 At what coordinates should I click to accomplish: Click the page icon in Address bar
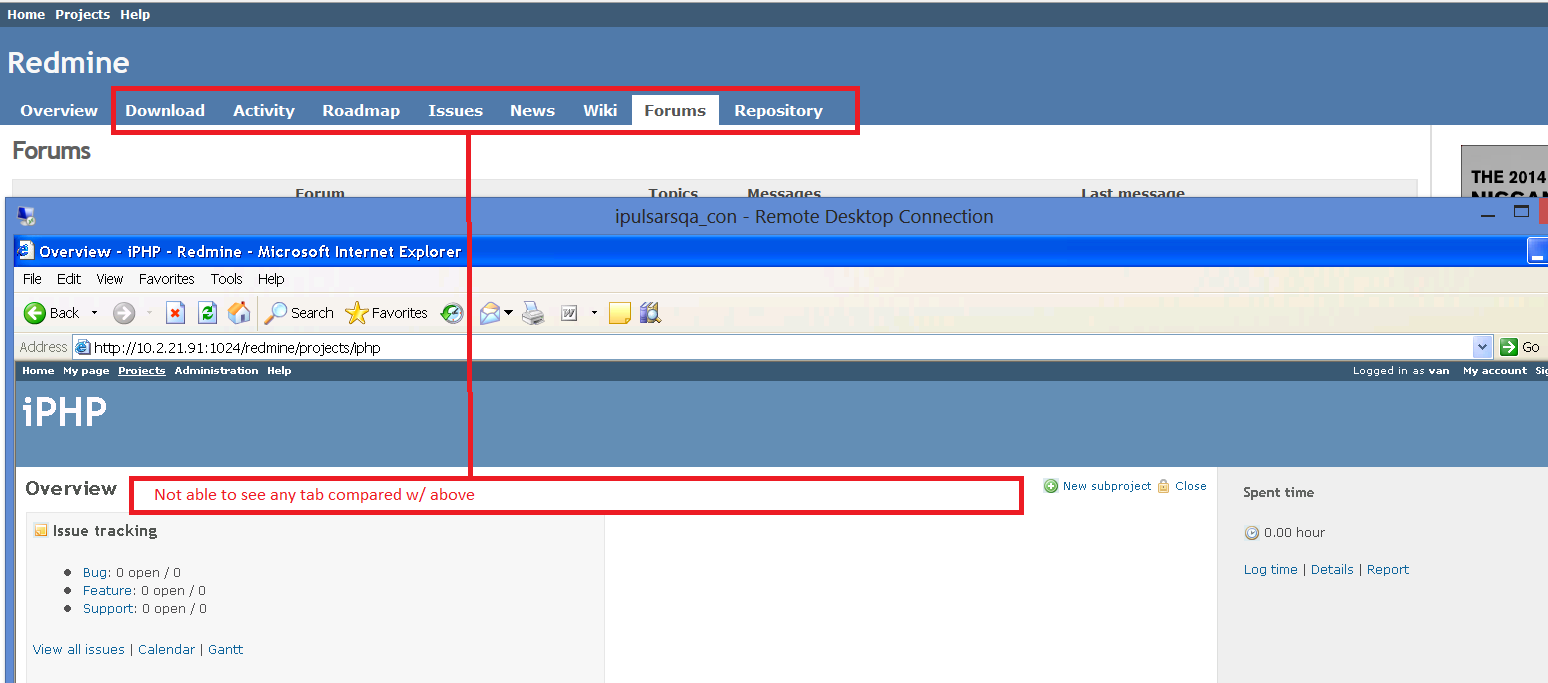(83, 347)
